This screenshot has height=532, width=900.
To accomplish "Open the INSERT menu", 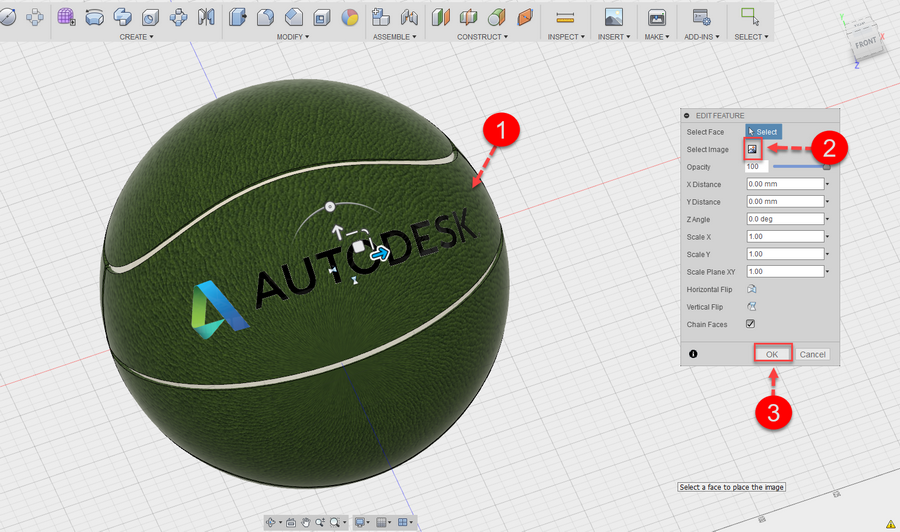I will coord(614,37).
